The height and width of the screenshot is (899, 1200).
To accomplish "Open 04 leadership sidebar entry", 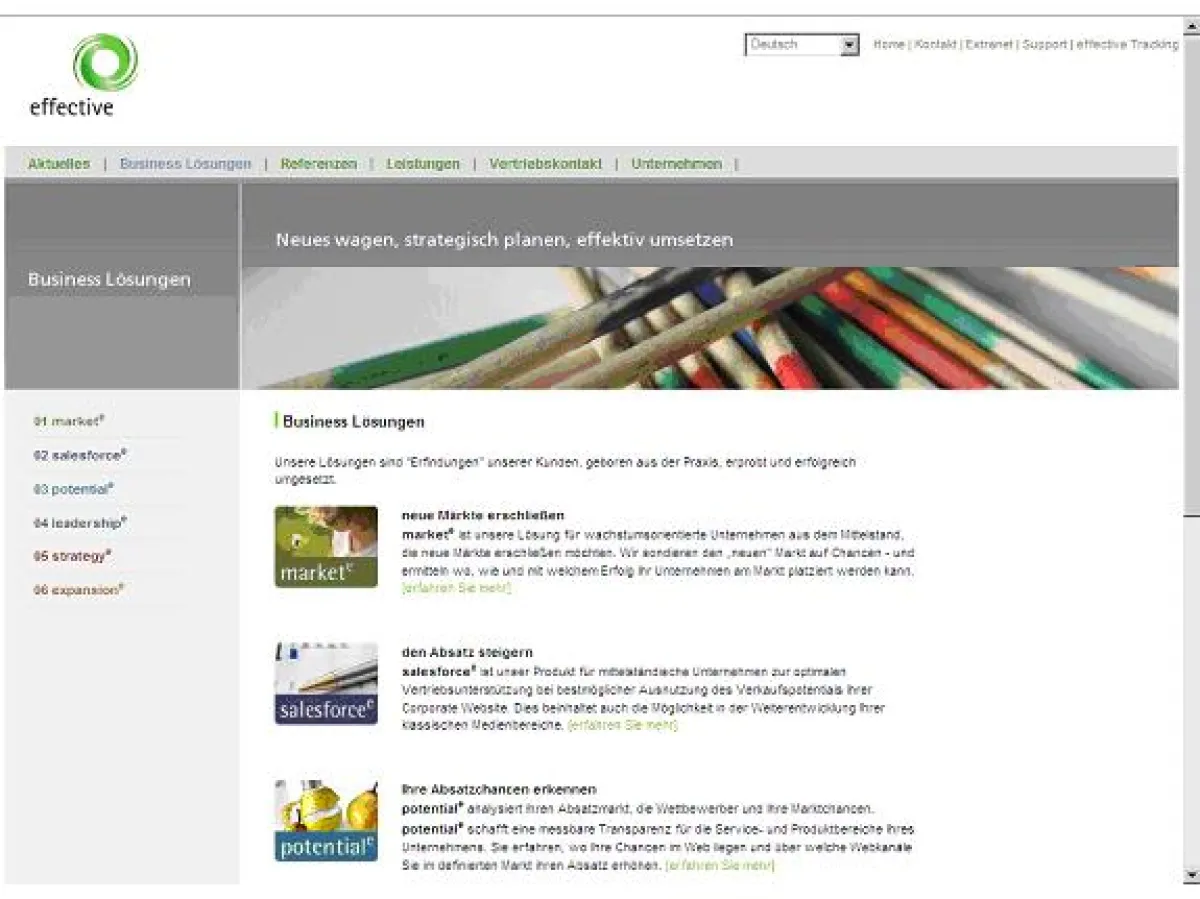I will (x=80, y=523).
